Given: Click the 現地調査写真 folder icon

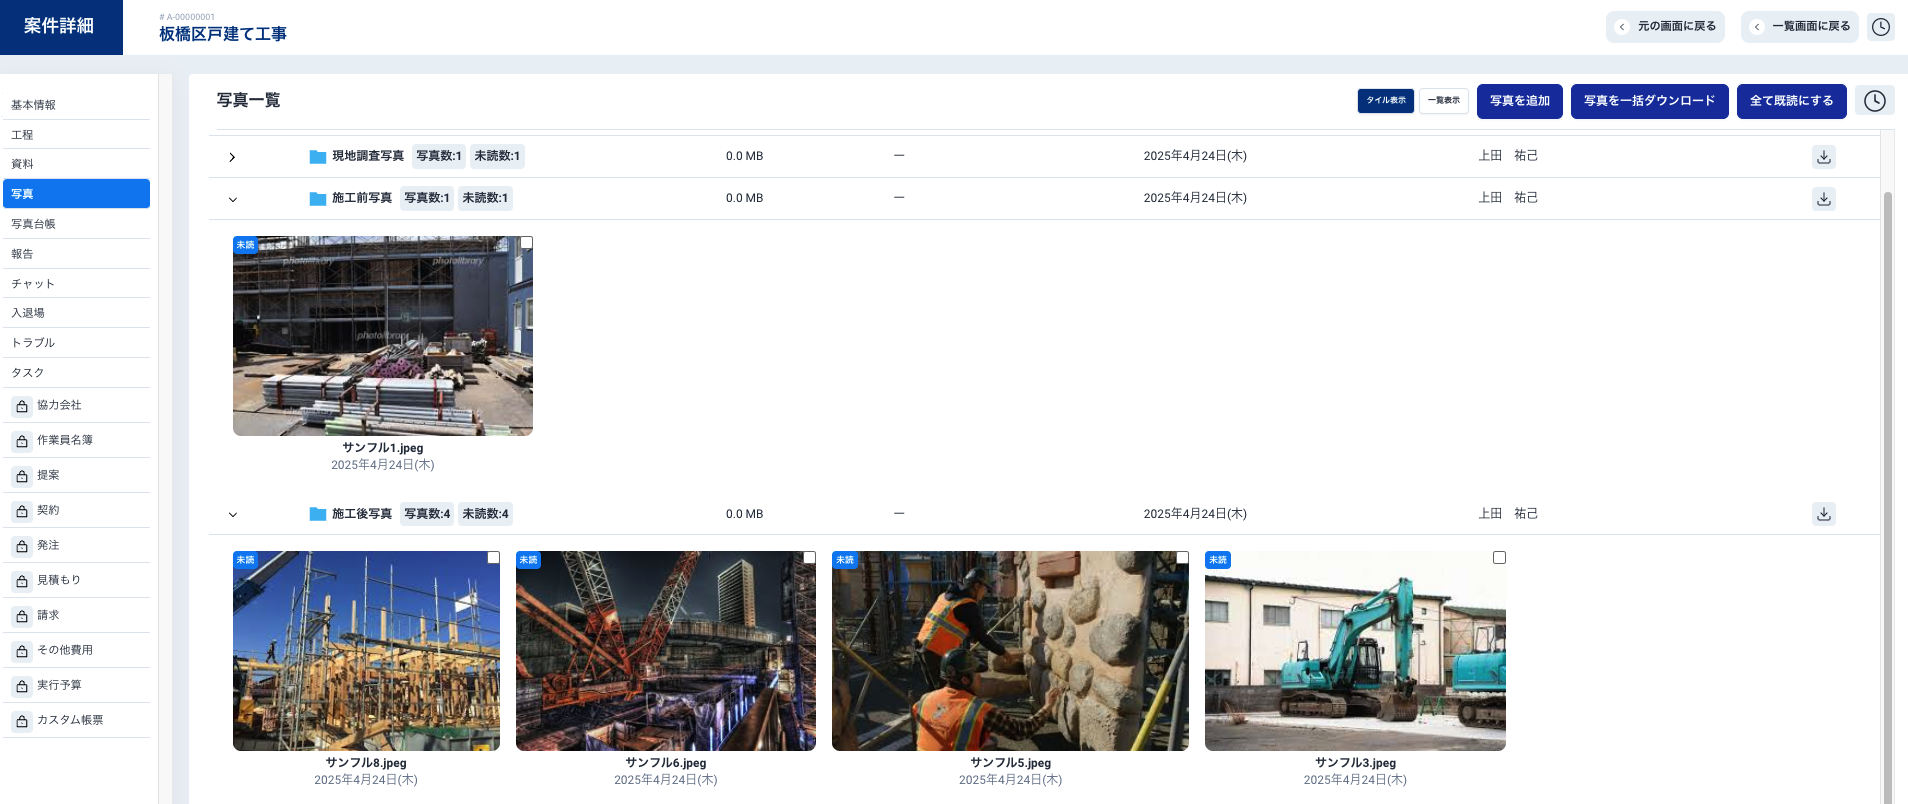Looking at the screenshot, I should [x=318, y=157].
